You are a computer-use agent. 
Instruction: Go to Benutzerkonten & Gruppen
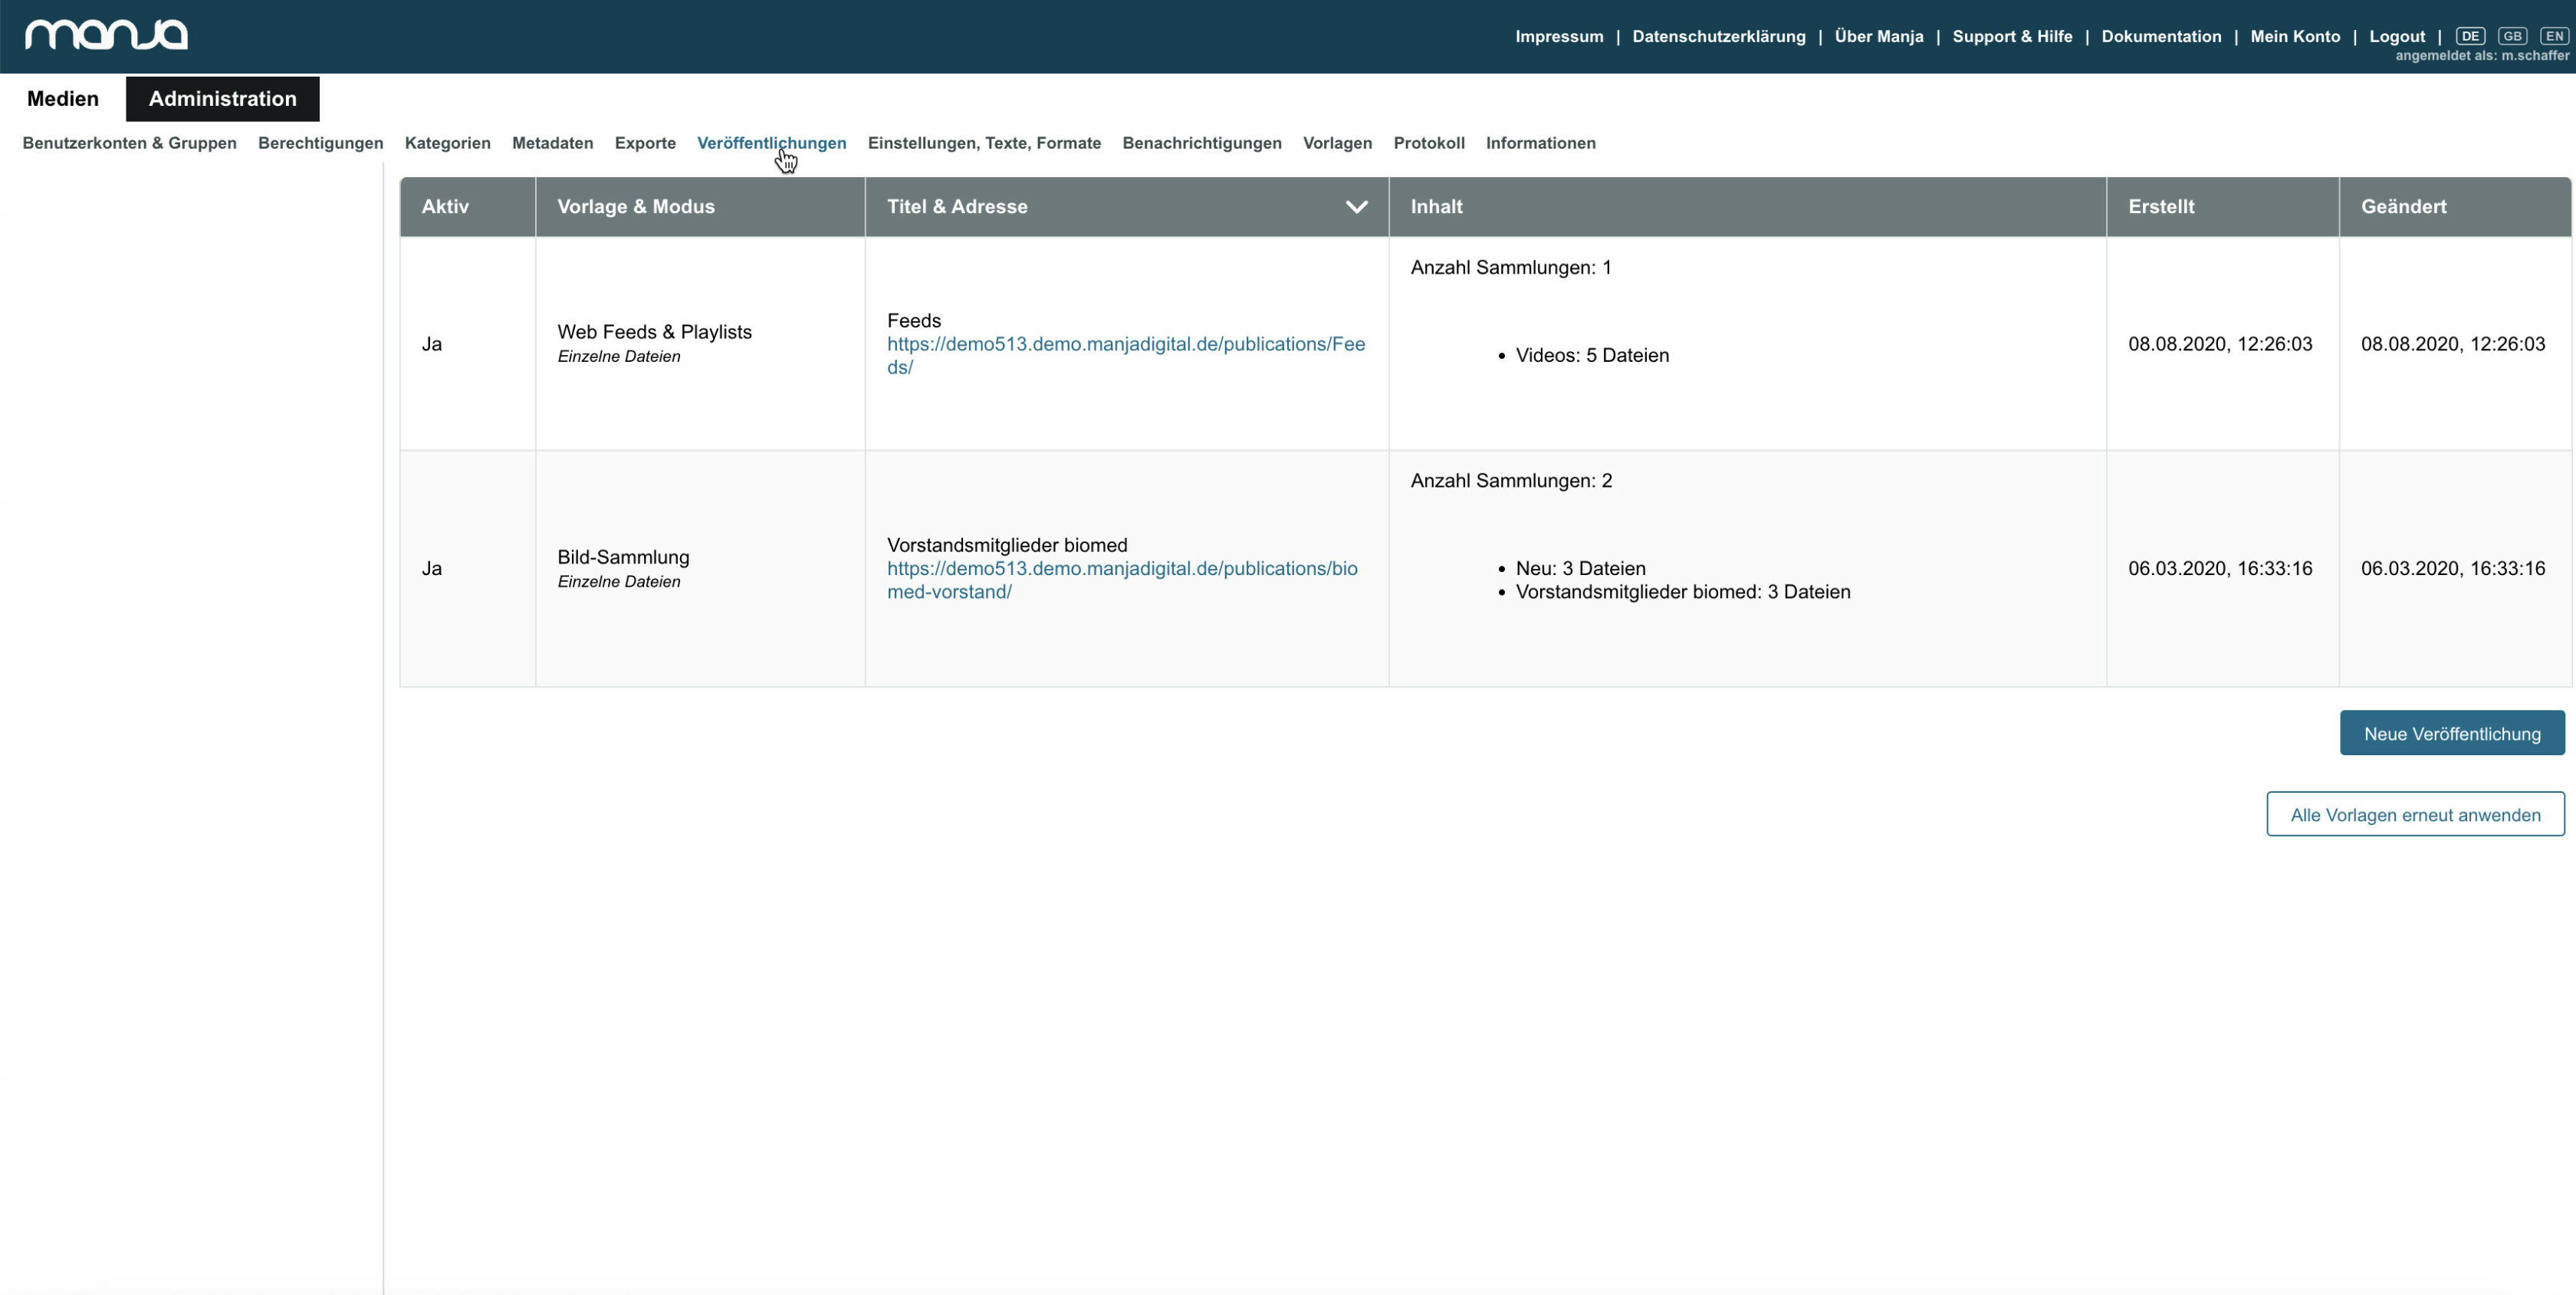[130, 143]
